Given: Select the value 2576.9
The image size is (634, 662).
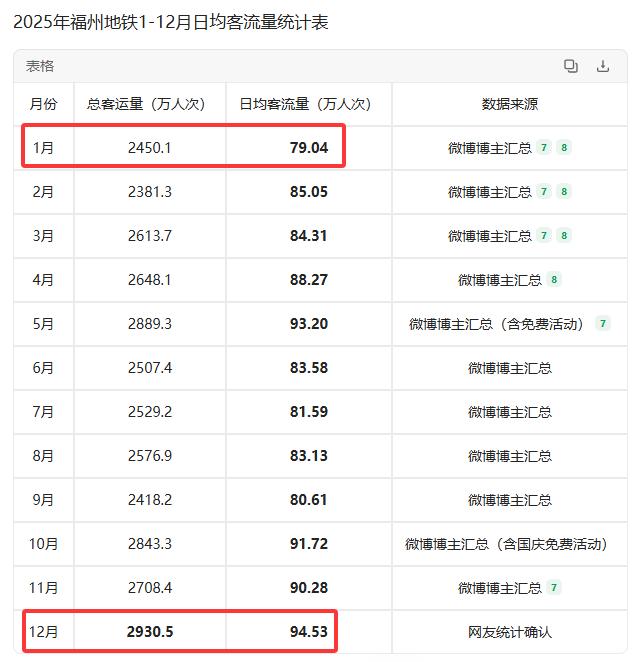Looking at the screenshot, I should tap(150, 456).
